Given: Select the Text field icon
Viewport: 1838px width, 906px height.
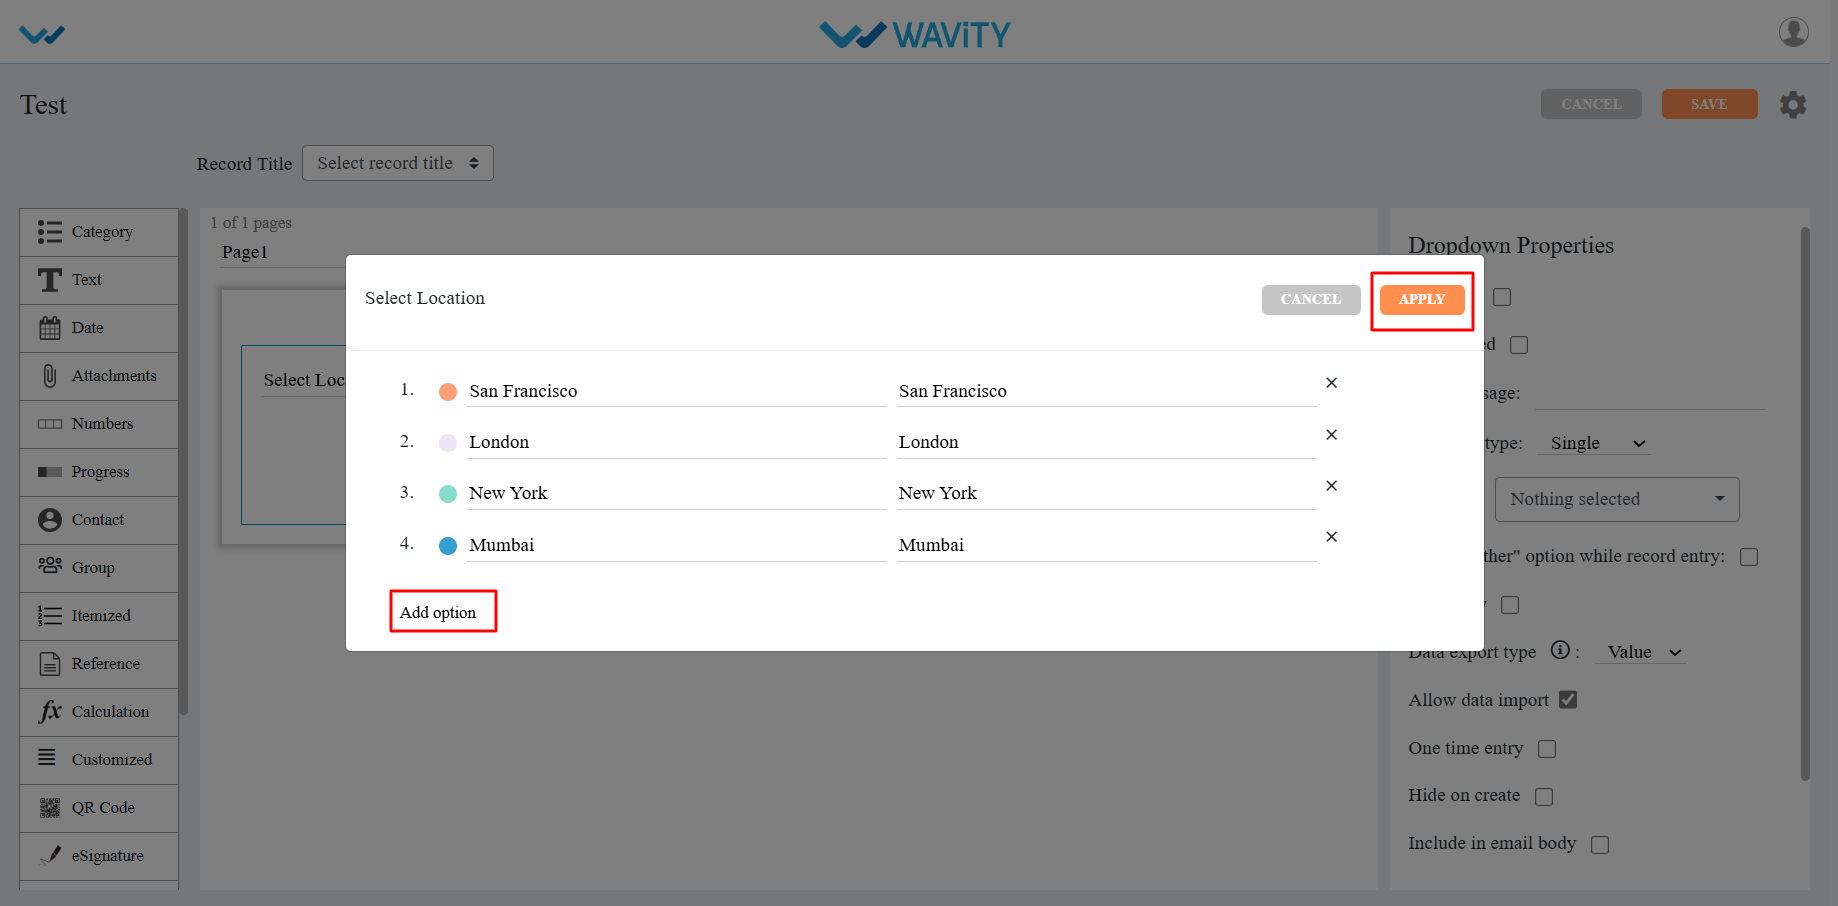Looking at the screenshot, I should (50, 280).
